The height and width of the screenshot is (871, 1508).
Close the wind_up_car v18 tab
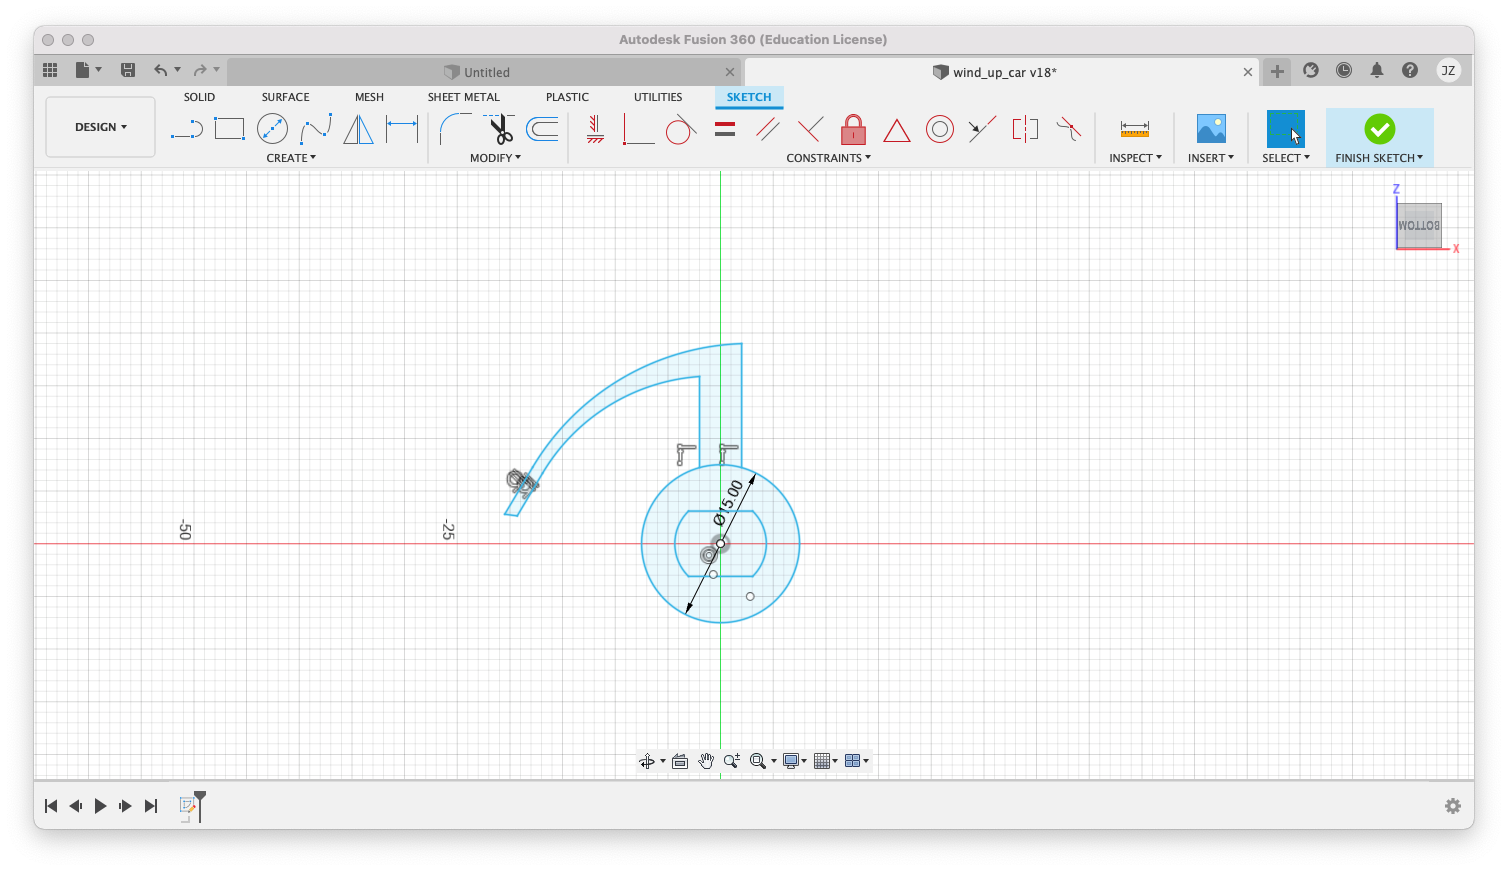coord(1248,72)
